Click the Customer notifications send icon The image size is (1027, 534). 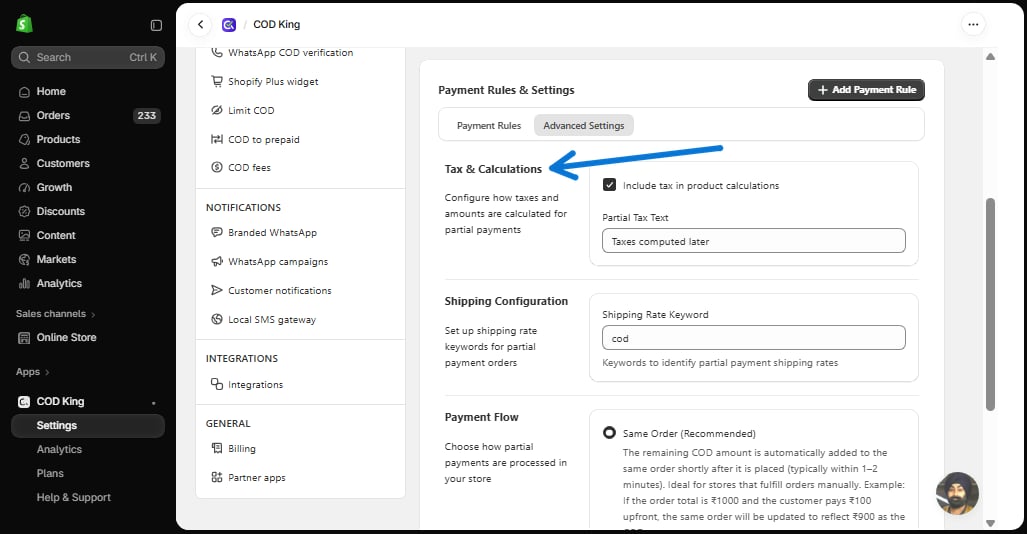(x=217, y=290)
